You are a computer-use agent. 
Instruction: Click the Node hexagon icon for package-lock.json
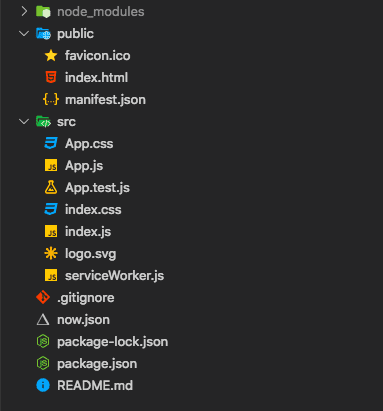[x=43, y=341]
